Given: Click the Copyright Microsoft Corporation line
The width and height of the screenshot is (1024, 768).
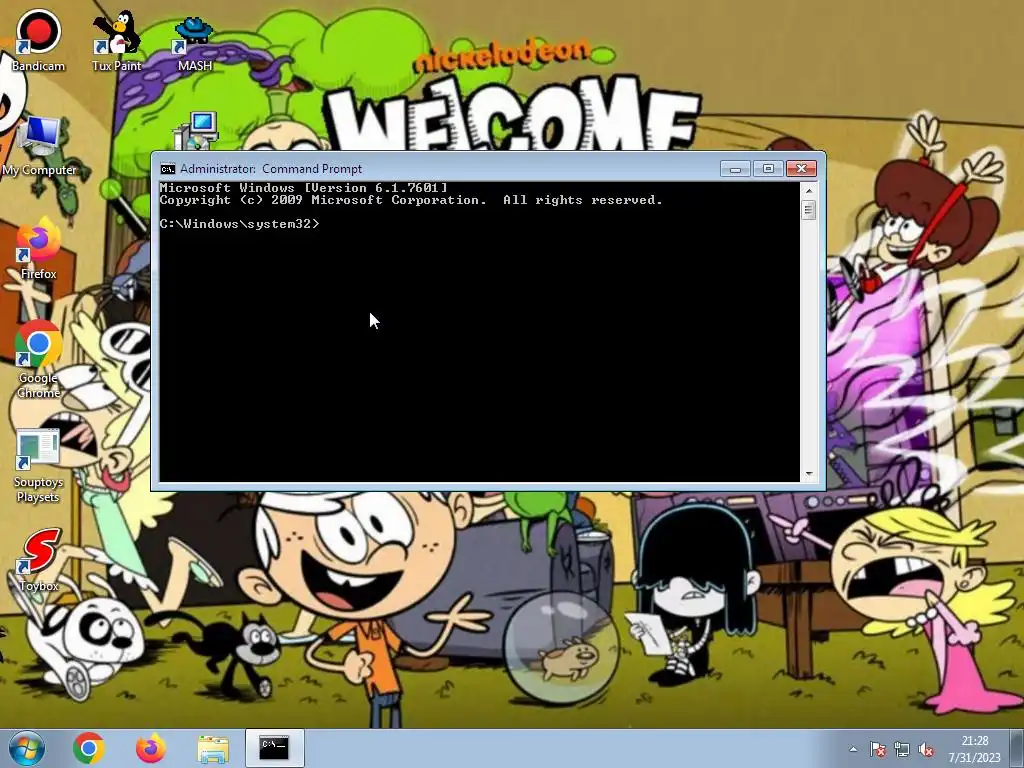Looking at the screenshot, I should coord(411,200).
